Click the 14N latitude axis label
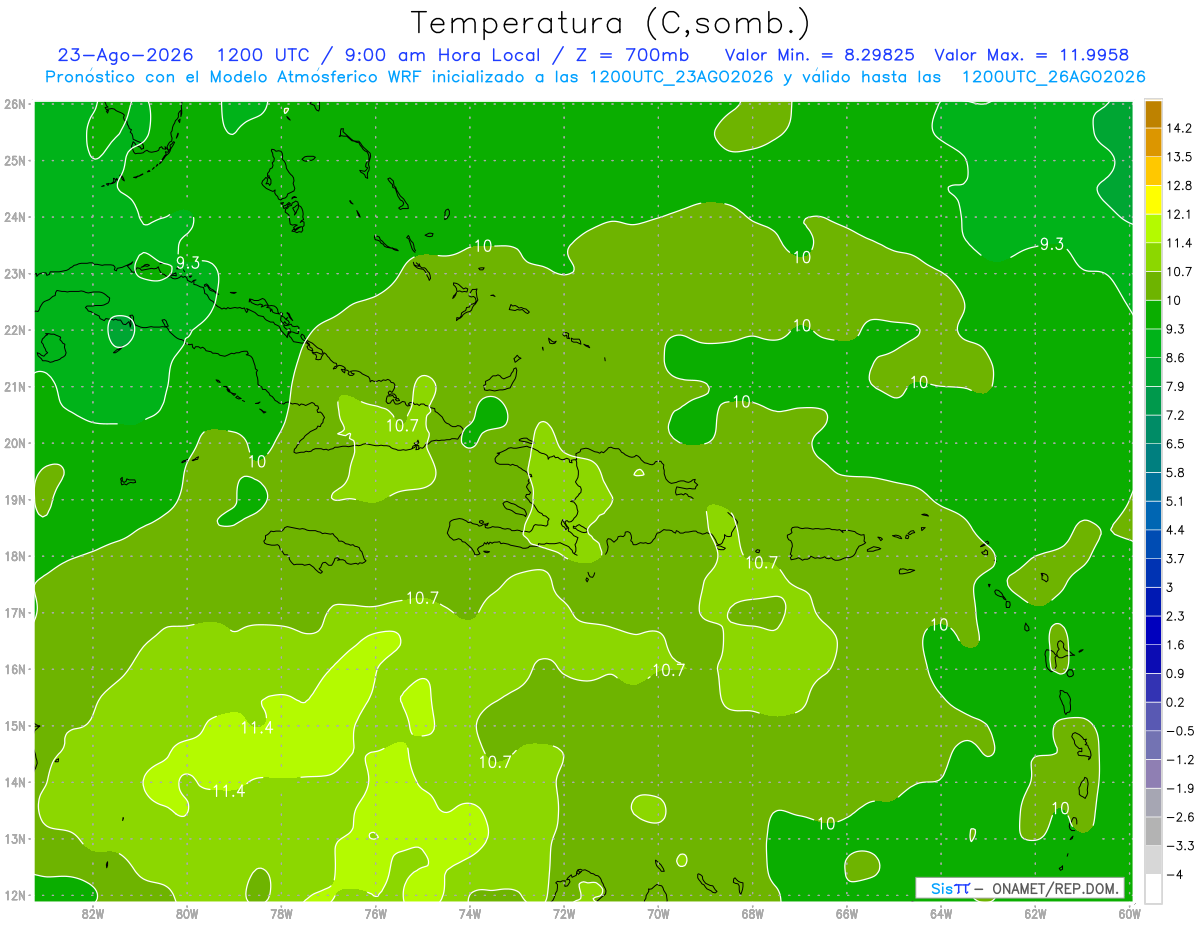 15,782
